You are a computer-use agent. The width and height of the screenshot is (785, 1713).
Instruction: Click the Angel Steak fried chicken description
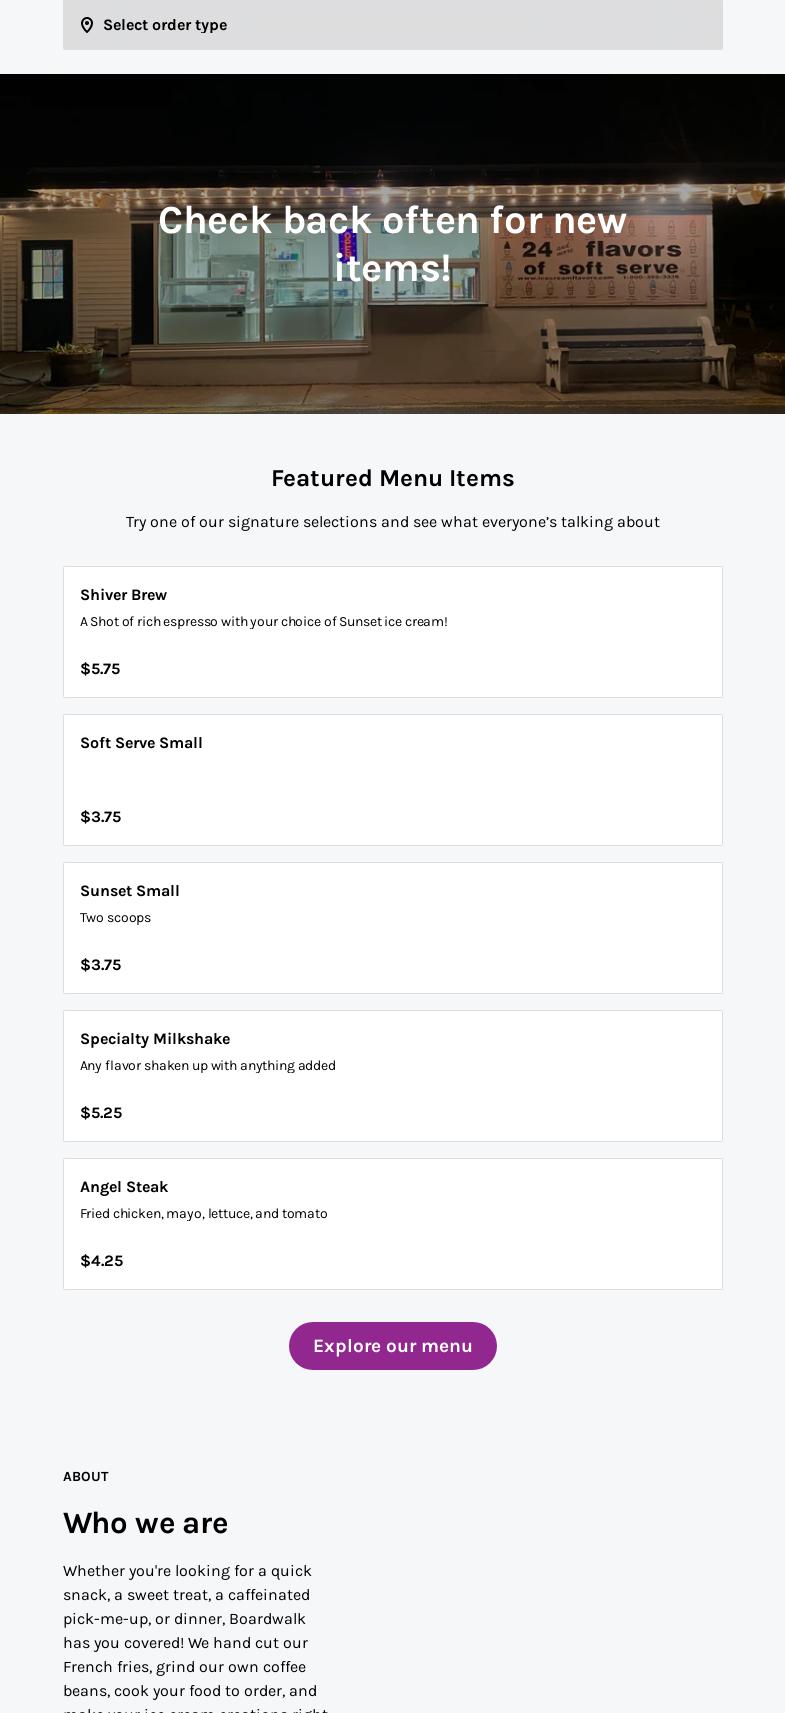pos(204,1214)
